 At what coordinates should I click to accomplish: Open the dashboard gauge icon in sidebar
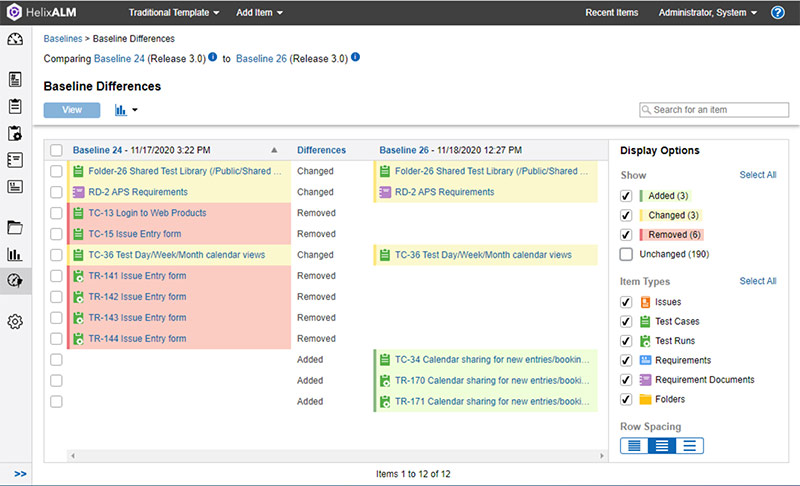(15, 40)
